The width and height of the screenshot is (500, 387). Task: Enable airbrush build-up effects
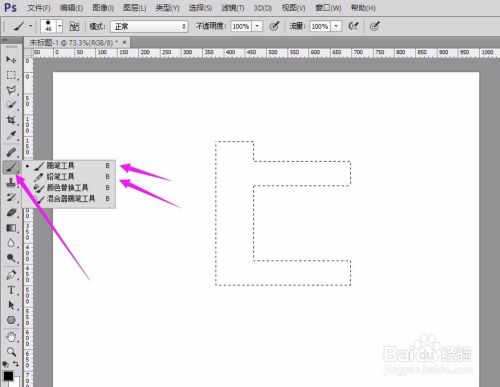pos(353,26)
